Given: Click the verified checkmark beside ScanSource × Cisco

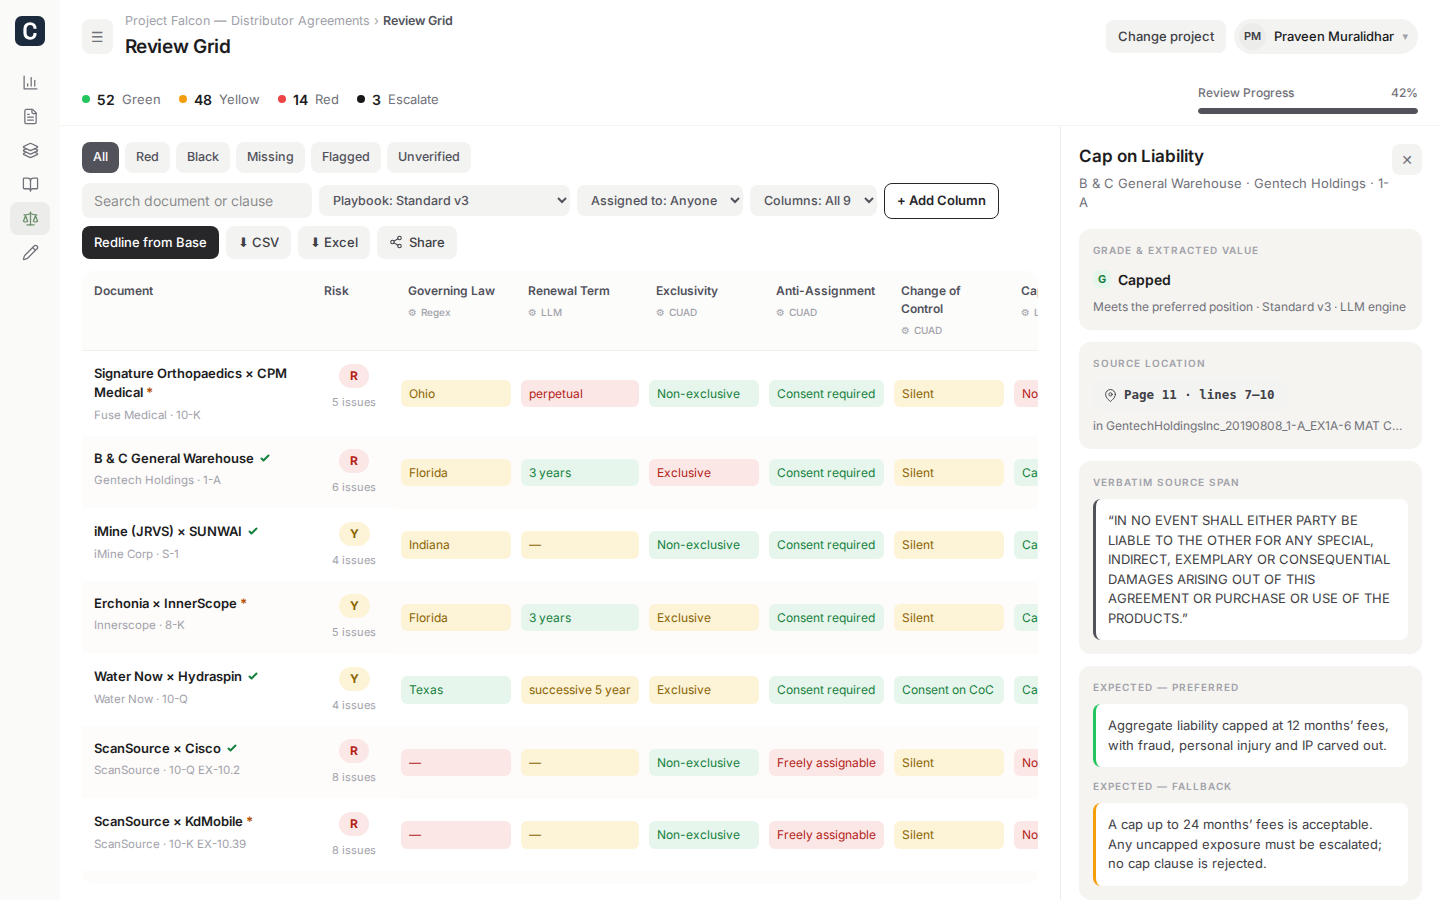Looking at the screenshot, I should (x=232, y=748).
